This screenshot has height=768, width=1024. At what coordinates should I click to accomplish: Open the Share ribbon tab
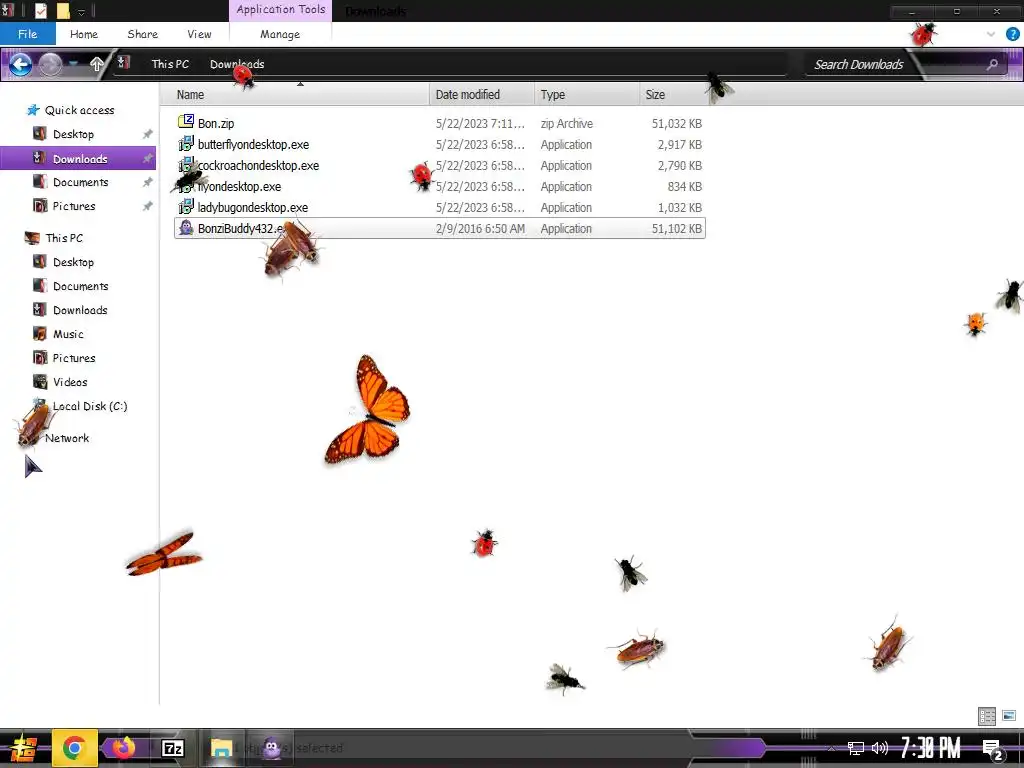click(142, 34)
